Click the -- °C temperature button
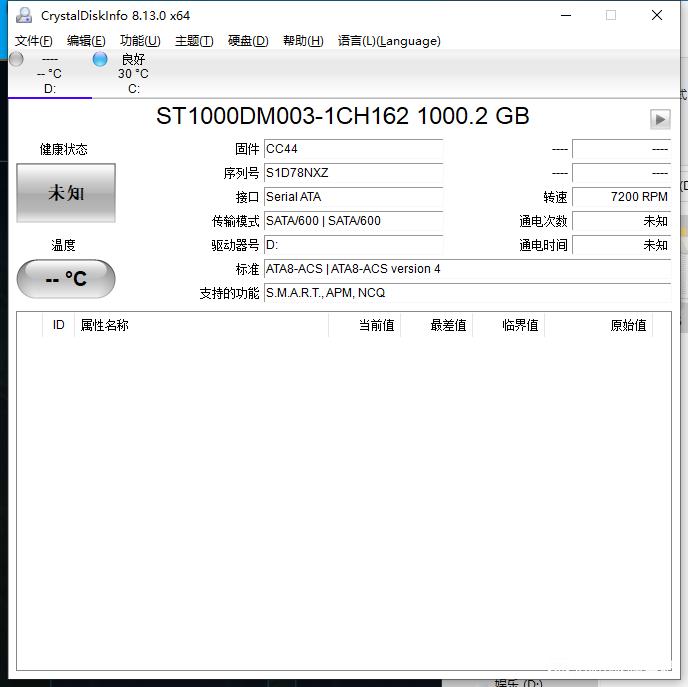The image size is (688, 687). (66, 279)
